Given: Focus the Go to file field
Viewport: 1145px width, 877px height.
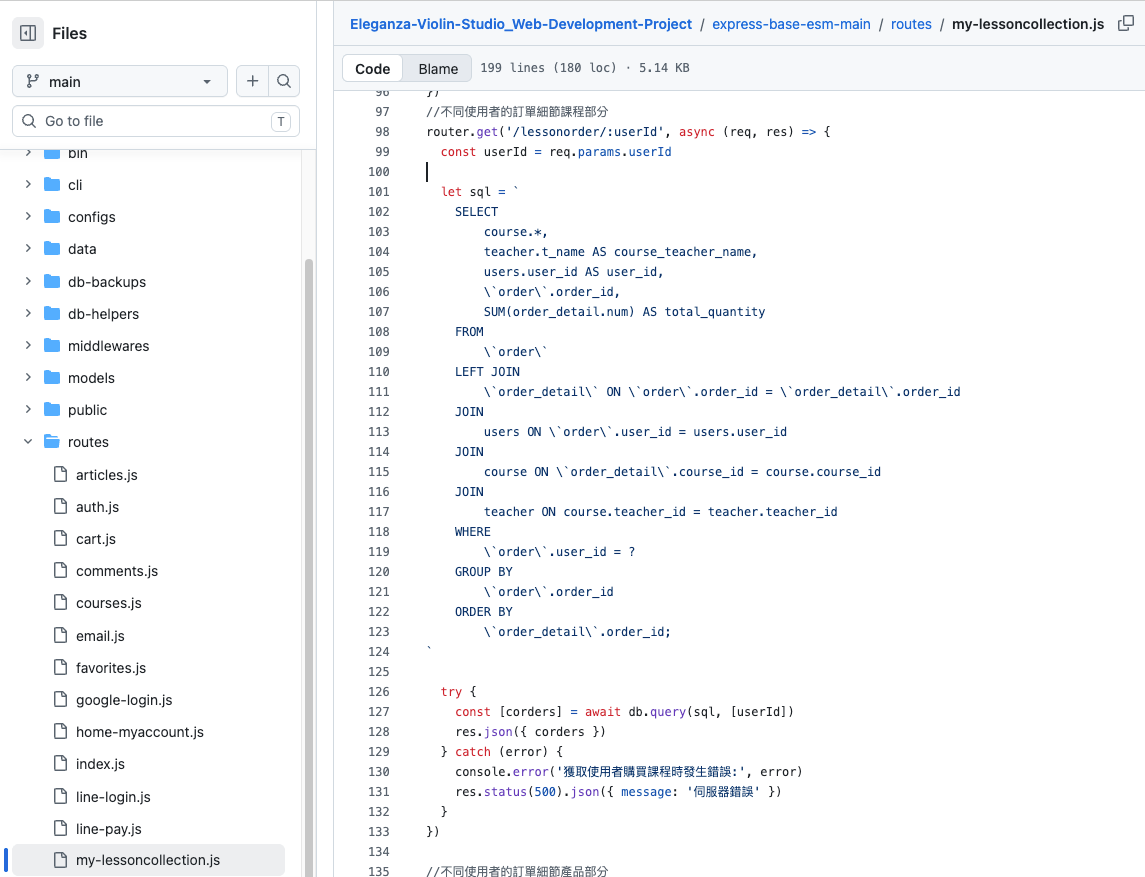Looking at the screenshot, I should pyautogui.click(x=156, y=121).
